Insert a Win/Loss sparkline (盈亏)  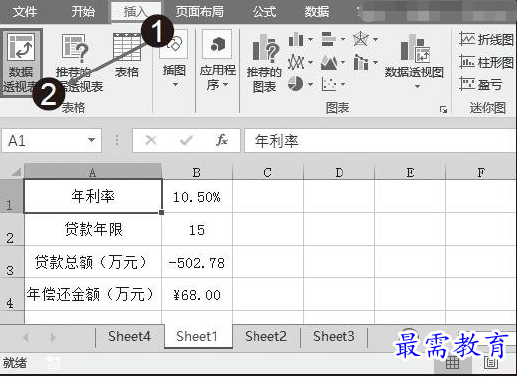point(481,84)
